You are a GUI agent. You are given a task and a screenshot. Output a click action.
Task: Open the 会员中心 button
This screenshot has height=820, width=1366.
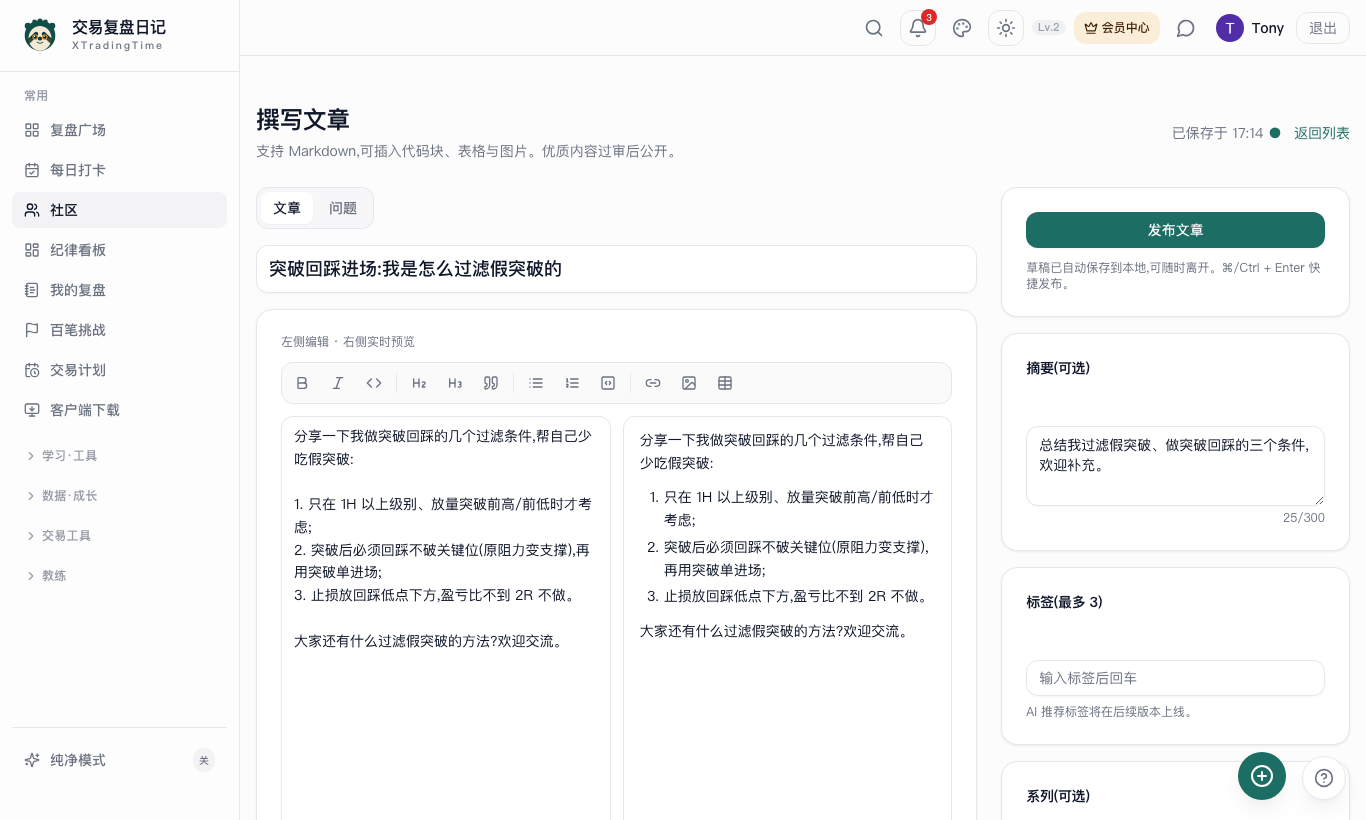click(1117, 28)
